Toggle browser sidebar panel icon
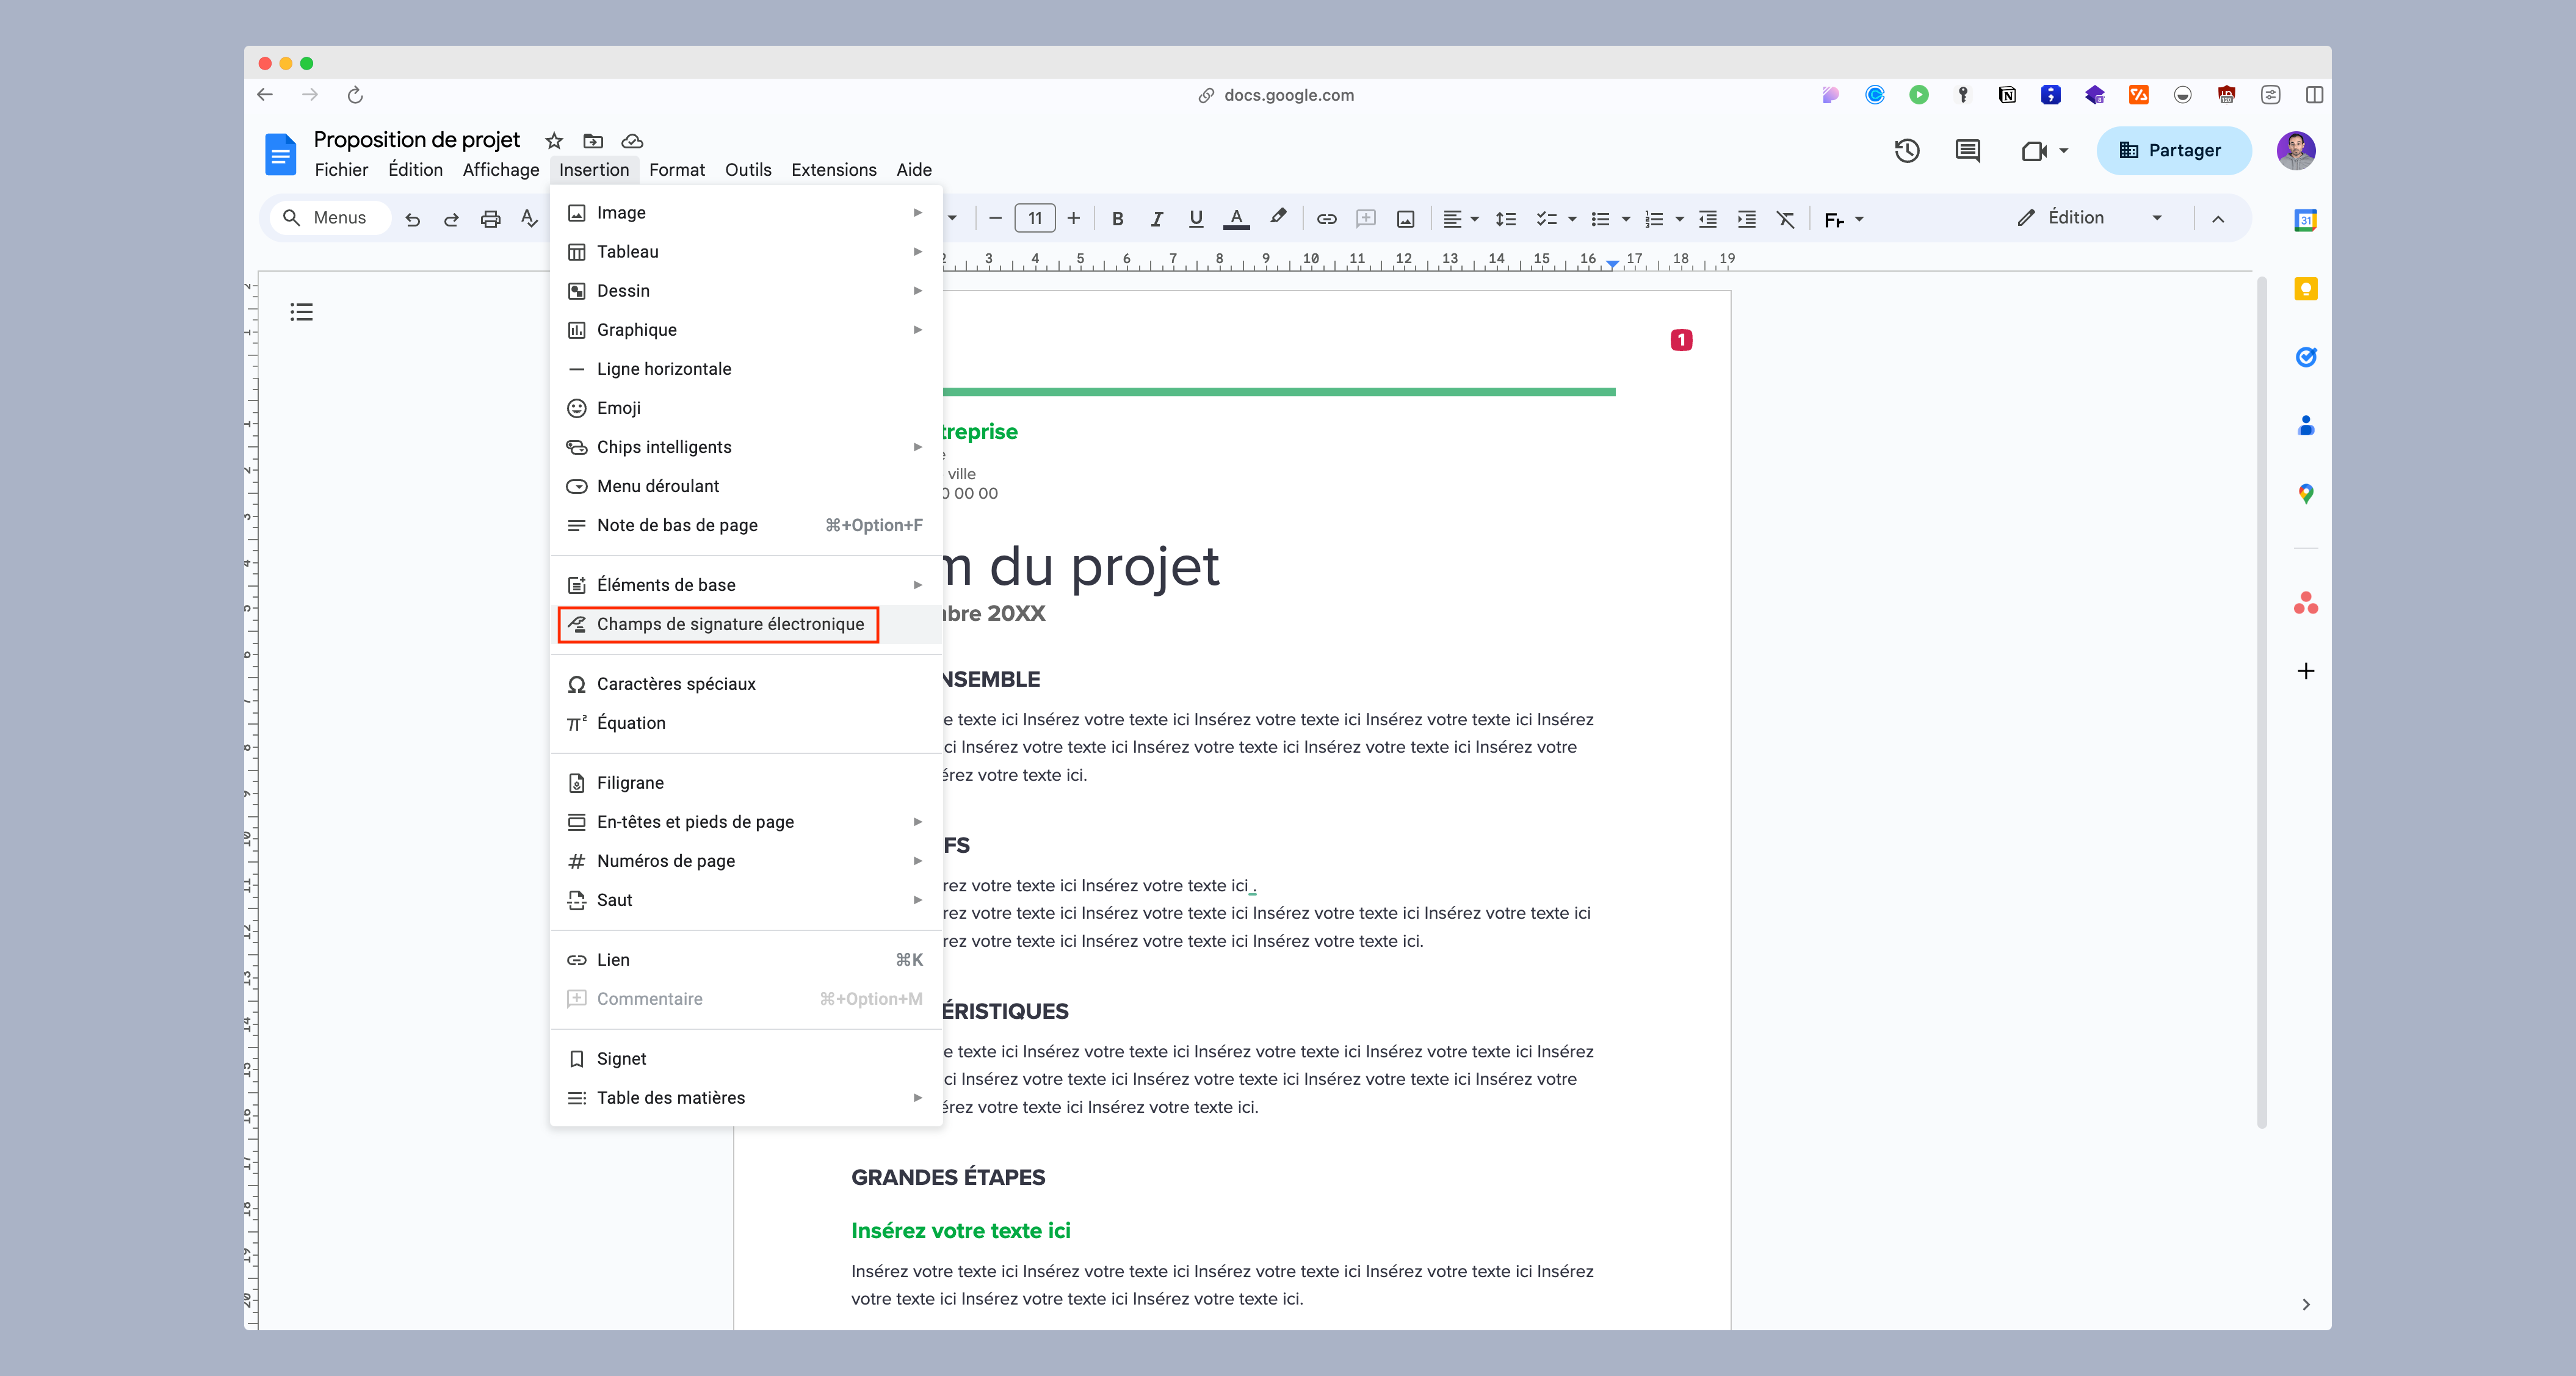This screenshot has height=1376, width=2576. pos(2314,95)
